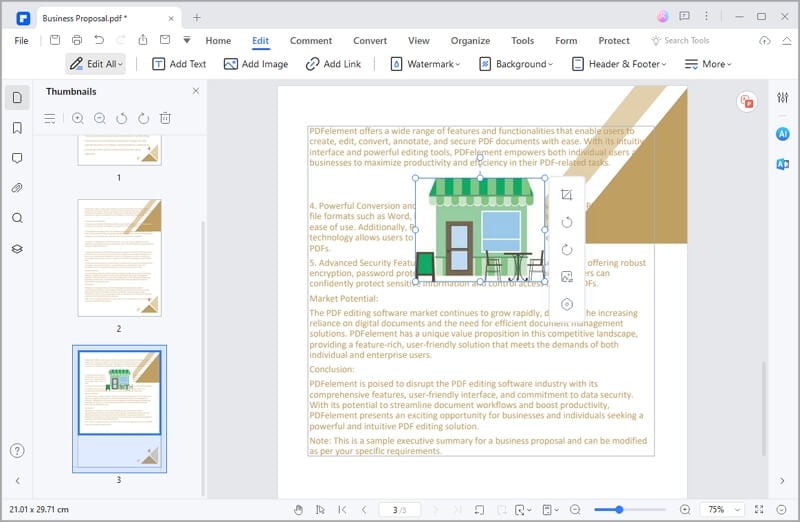
Task: Zoom in using the plus icon
Action: (x=685, y=509)
